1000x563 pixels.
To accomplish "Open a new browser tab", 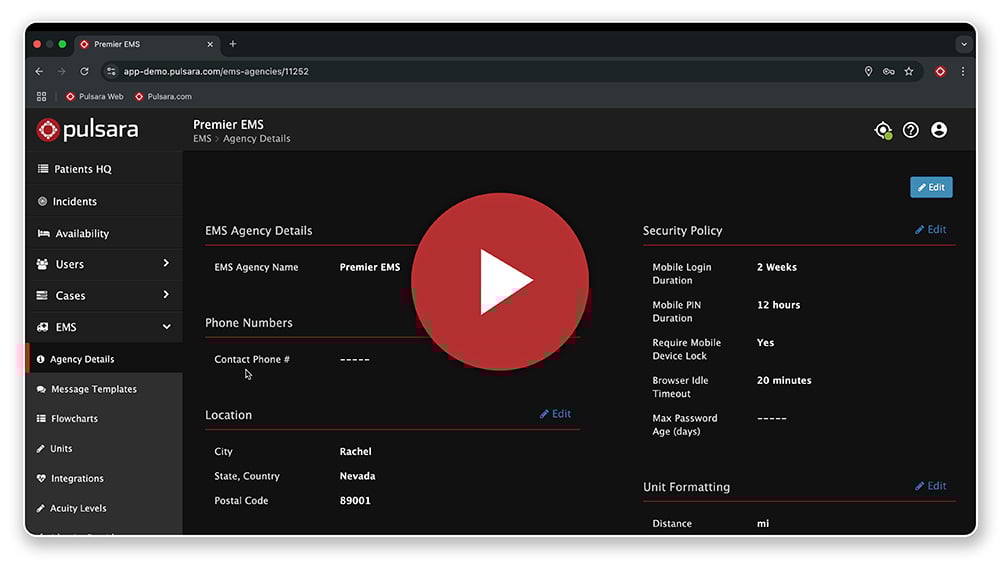I will (x=233, y=44).
